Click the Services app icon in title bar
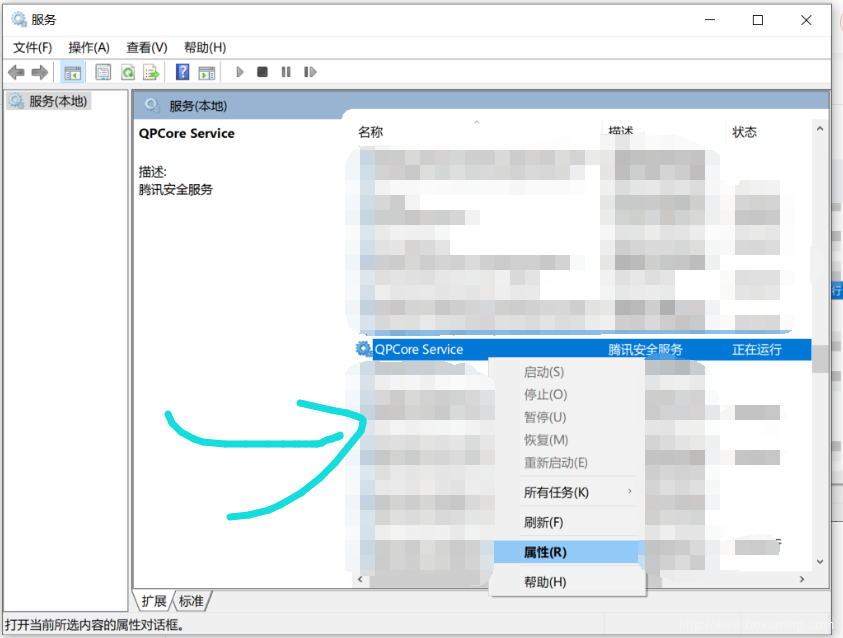The height and width of the screenshot is (638, 843). [x=19, y=19]
